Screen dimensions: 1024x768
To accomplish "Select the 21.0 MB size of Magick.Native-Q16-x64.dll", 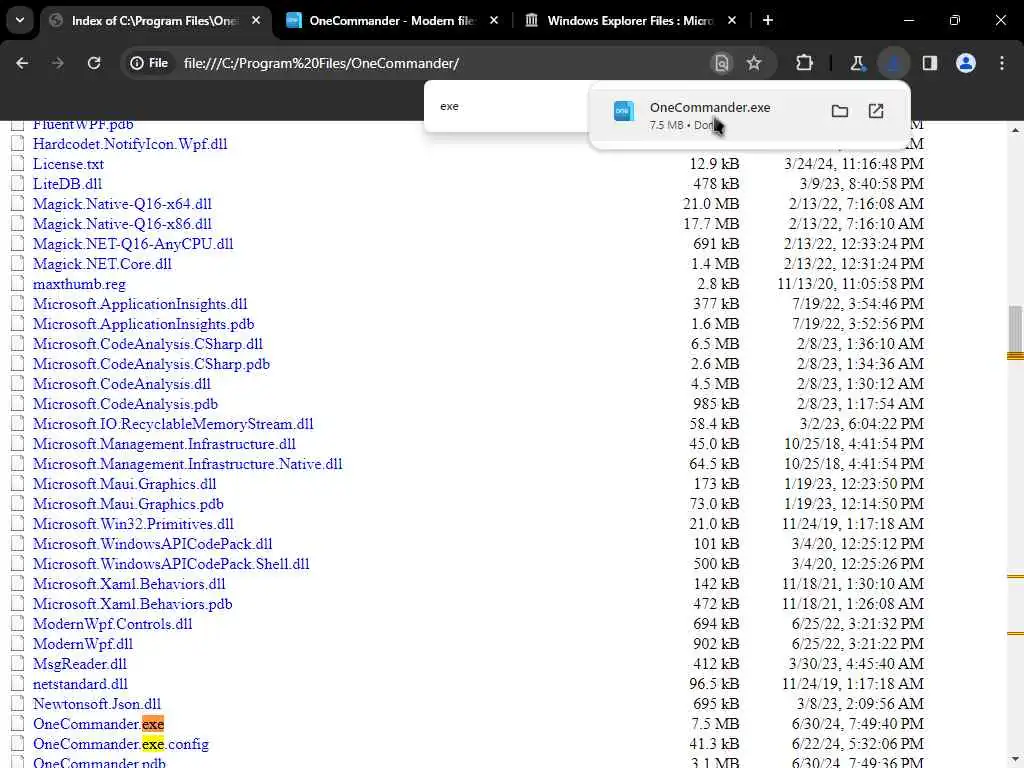I will click(x=711, y=204).
